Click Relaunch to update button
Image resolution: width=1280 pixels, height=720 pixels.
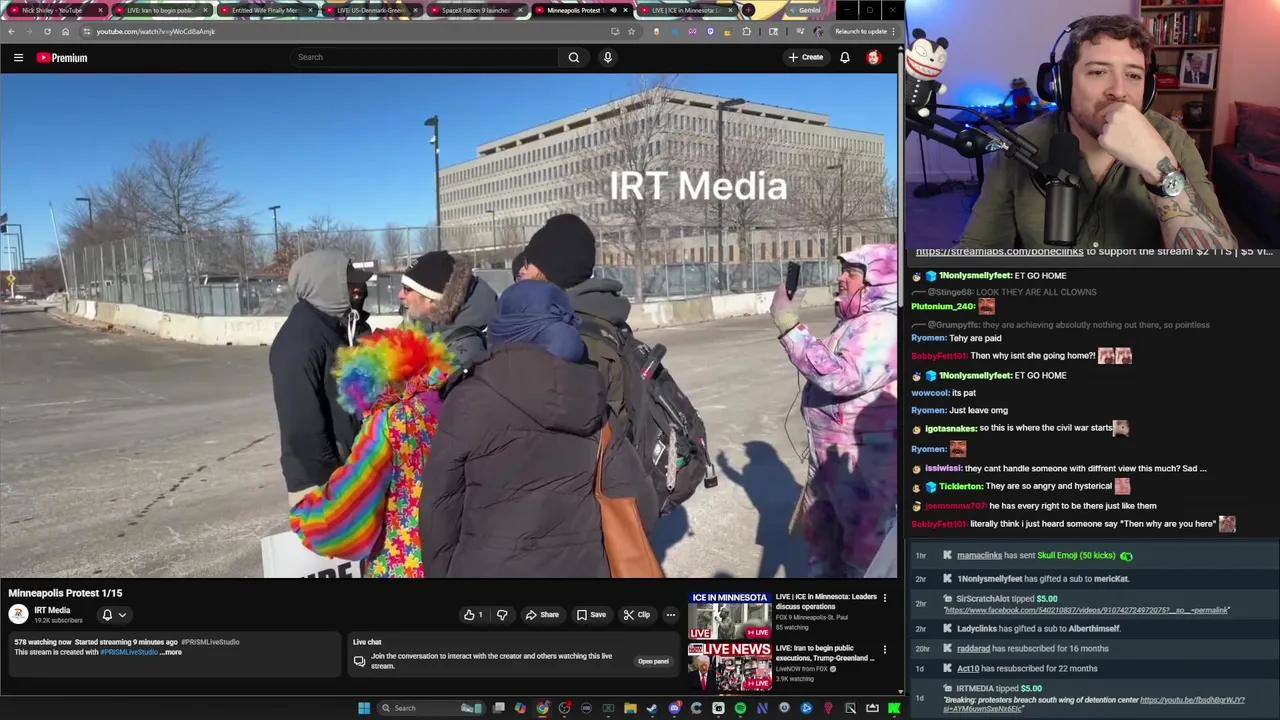[862, 31]
